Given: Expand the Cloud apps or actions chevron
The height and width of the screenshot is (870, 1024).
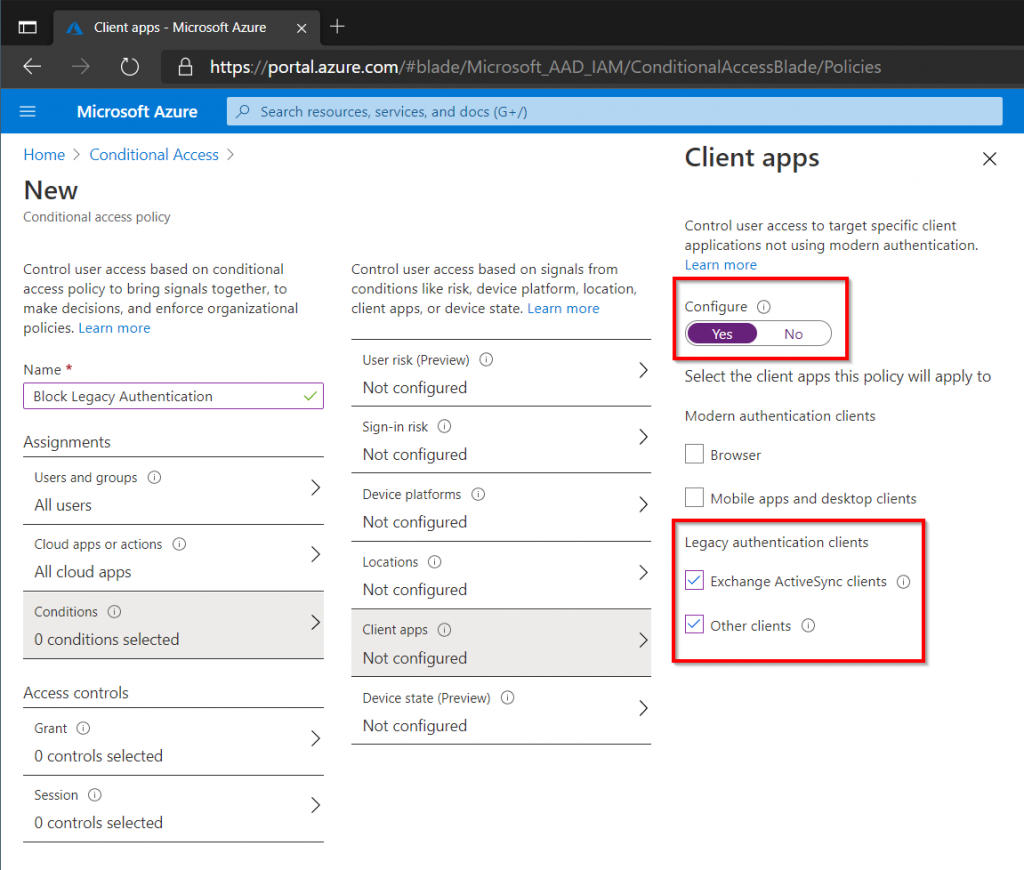Looking at the screenshot, I should [x=315, y=555].
